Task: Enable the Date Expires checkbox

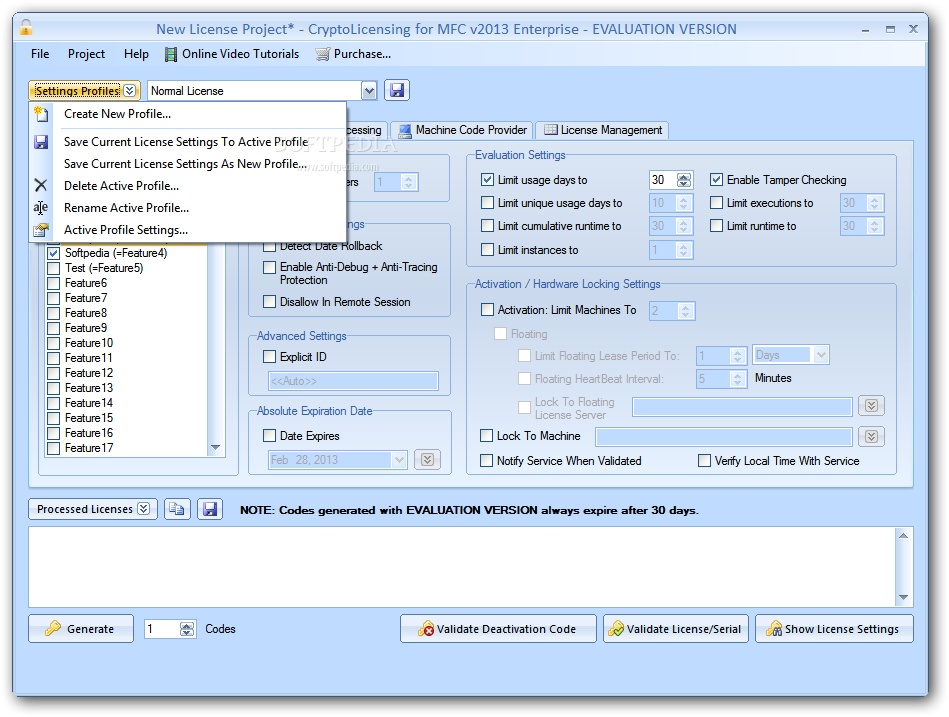Action: point(269,436)
